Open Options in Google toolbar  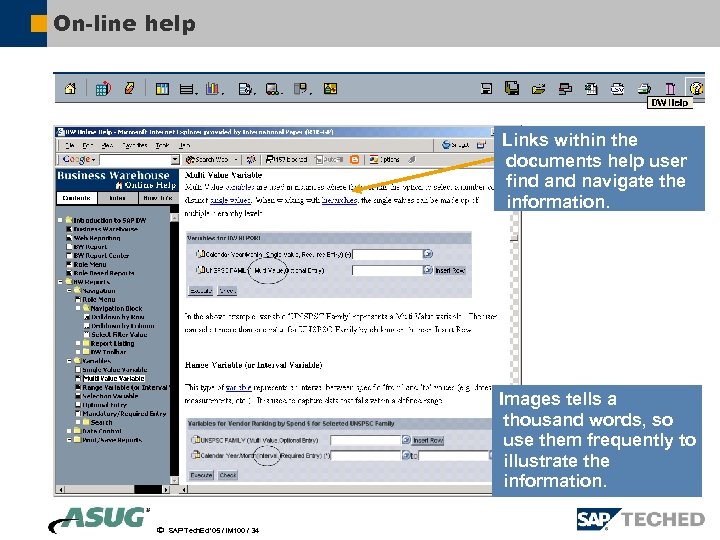[384, 159]
